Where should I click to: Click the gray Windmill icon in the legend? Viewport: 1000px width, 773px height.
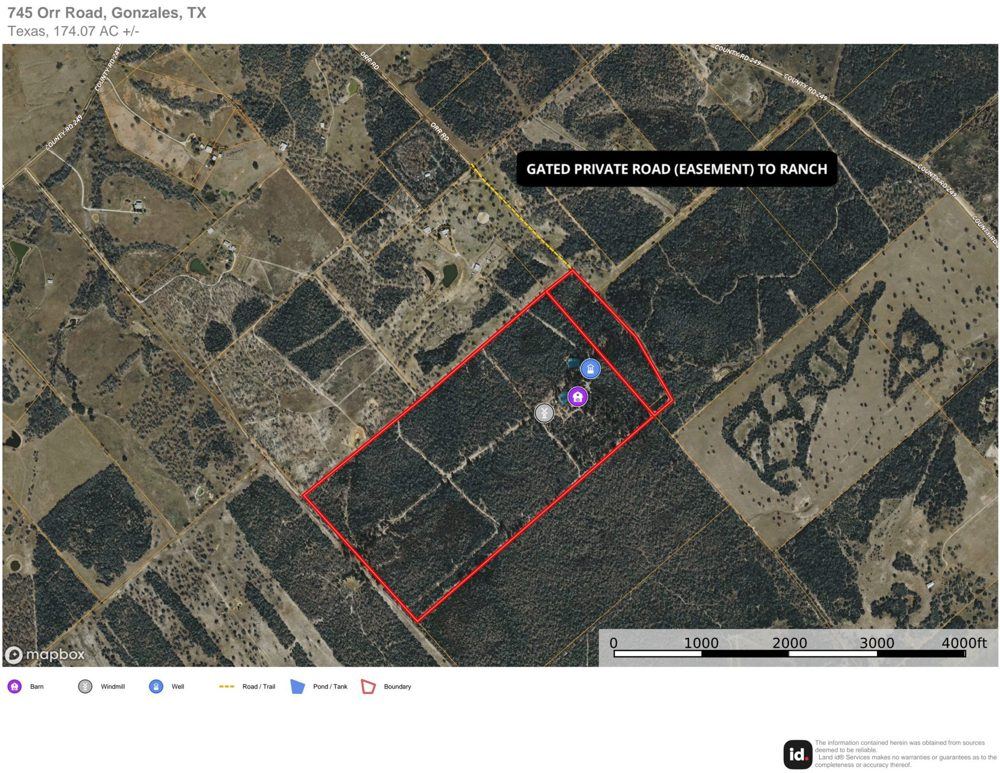[85, 686]
